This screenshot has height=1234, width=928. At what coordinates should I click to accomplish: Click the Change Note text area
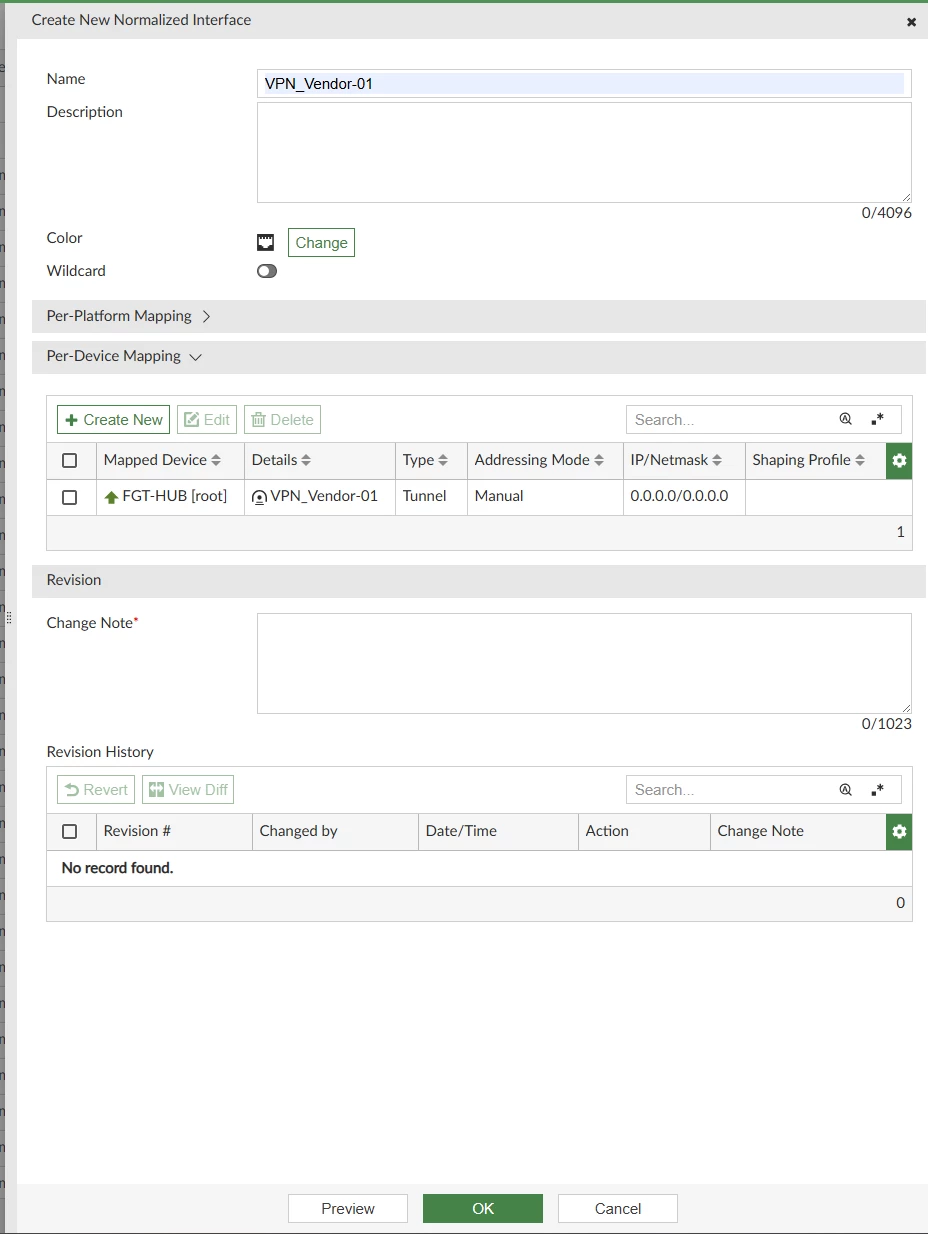(584, 664)
